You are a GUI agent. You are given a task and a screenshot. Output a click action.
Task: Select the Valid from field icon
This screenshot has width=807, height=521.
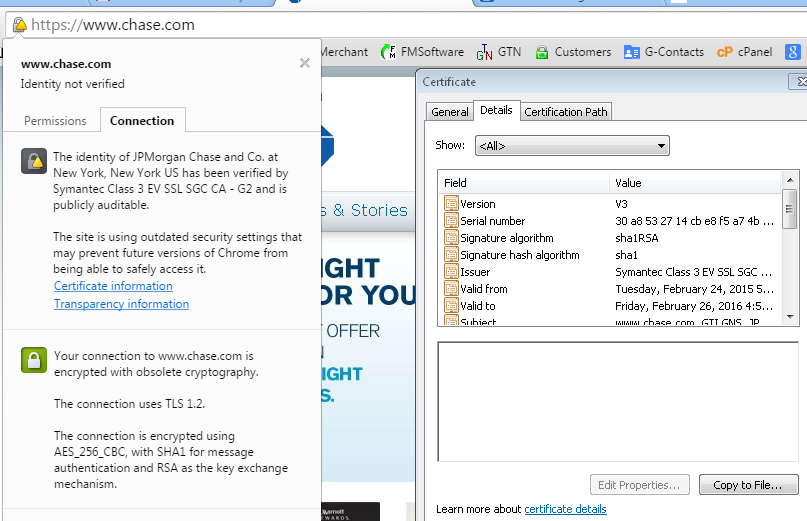pos(451,288)
